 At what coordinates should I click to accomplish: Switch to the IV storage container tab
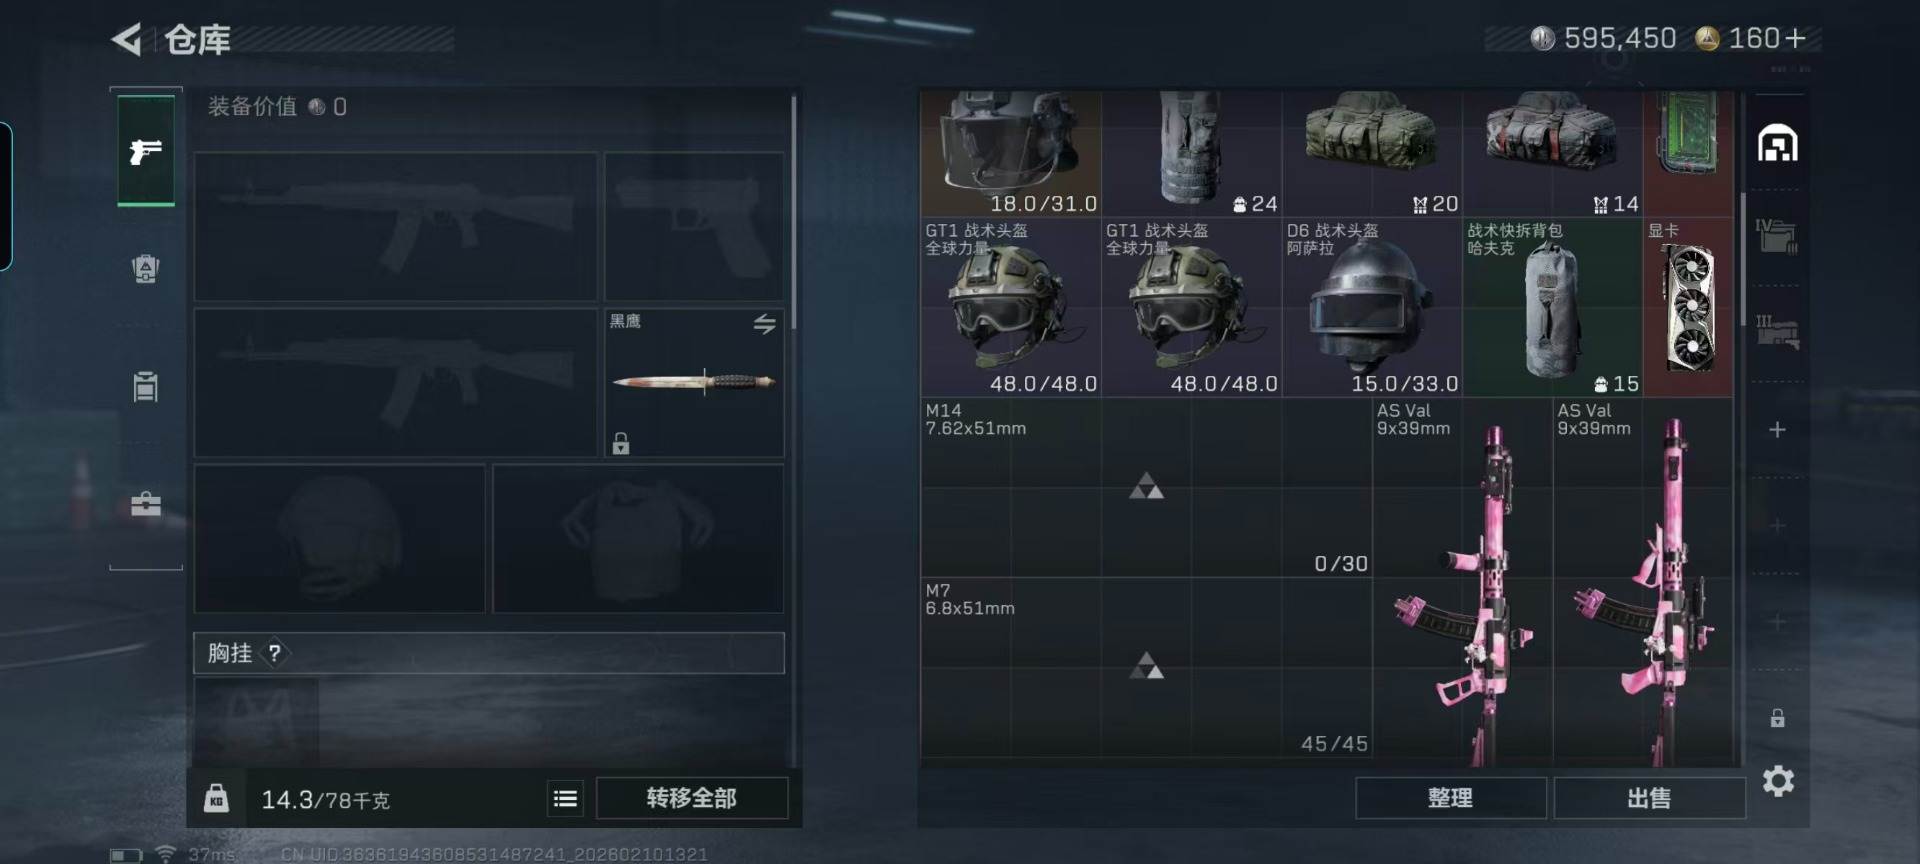(x=1777, y=236)
